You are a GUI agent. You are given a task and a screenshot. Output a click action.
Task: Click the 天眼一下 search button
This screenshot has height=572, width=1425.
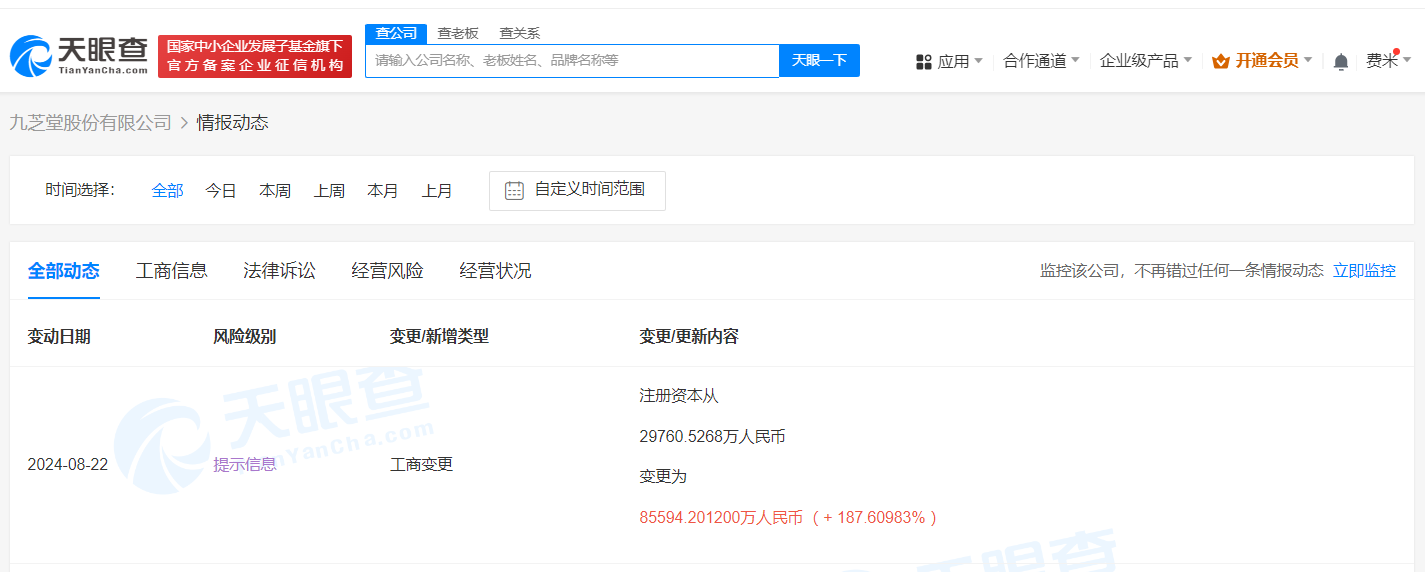[819, 61]
